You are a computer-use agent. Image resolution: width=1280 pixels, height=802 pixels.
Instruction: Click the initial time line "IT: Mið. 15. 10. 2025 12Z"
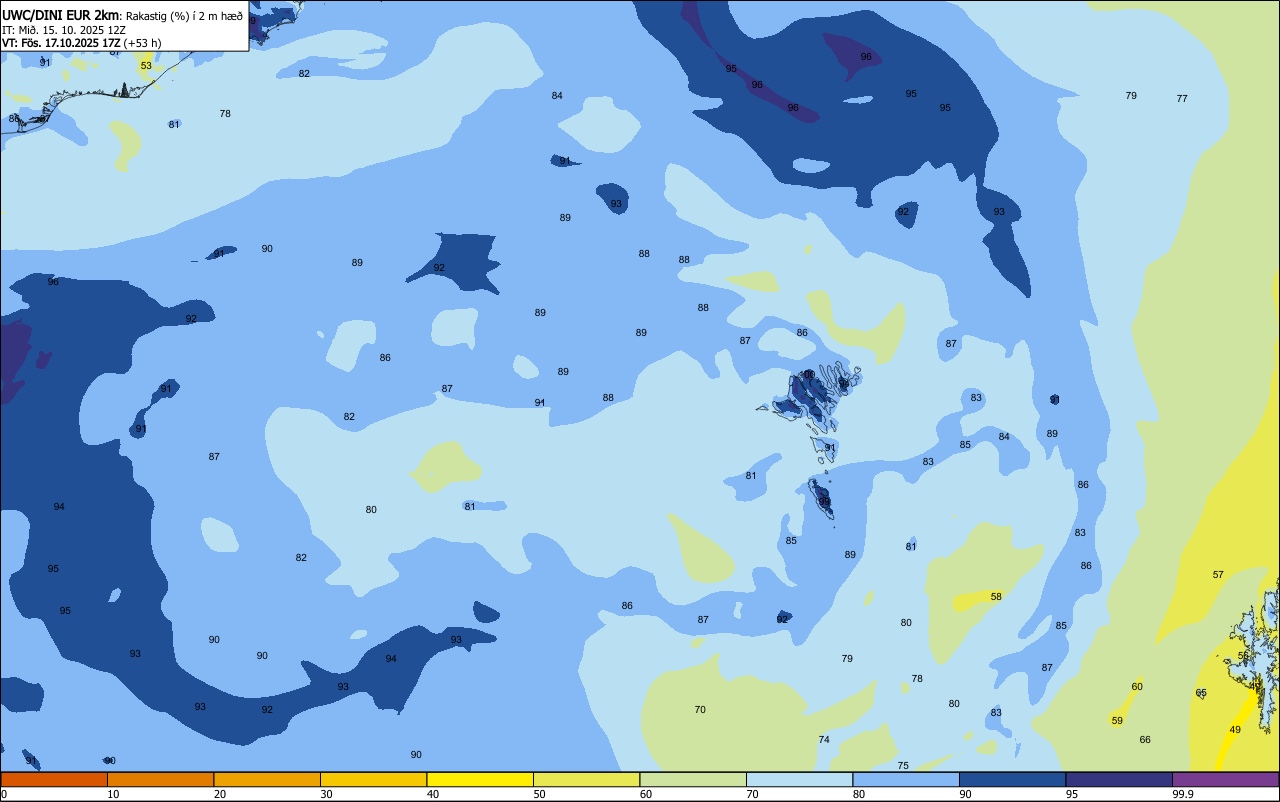(64, 29)
